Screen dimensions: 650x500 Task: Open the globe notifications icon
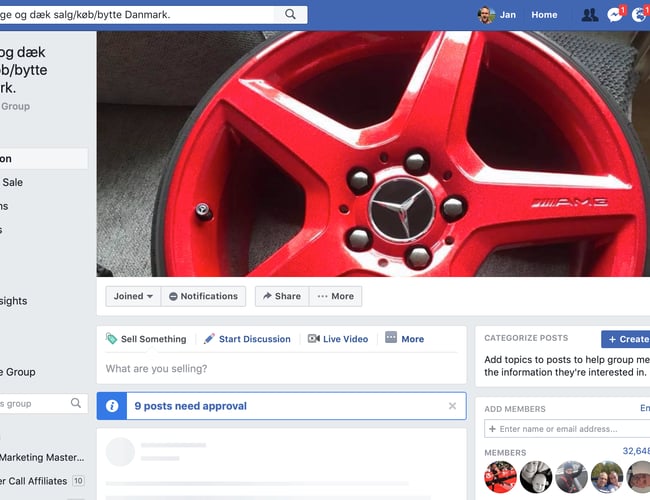[639, 15]
